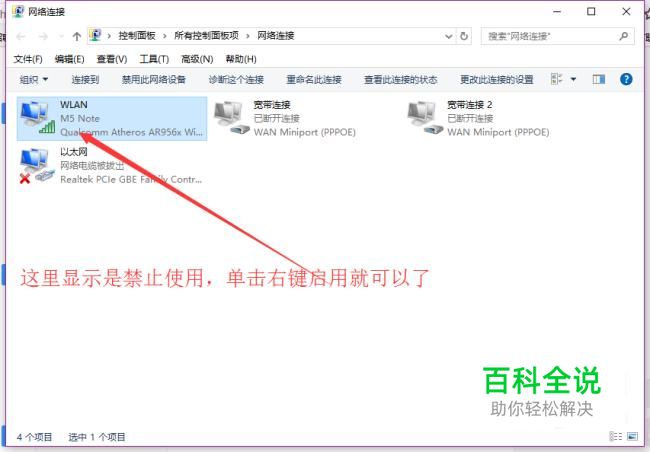Expand chevron after 控制面板 breadcrumb
Screen dimensions: 650x452
165,36
